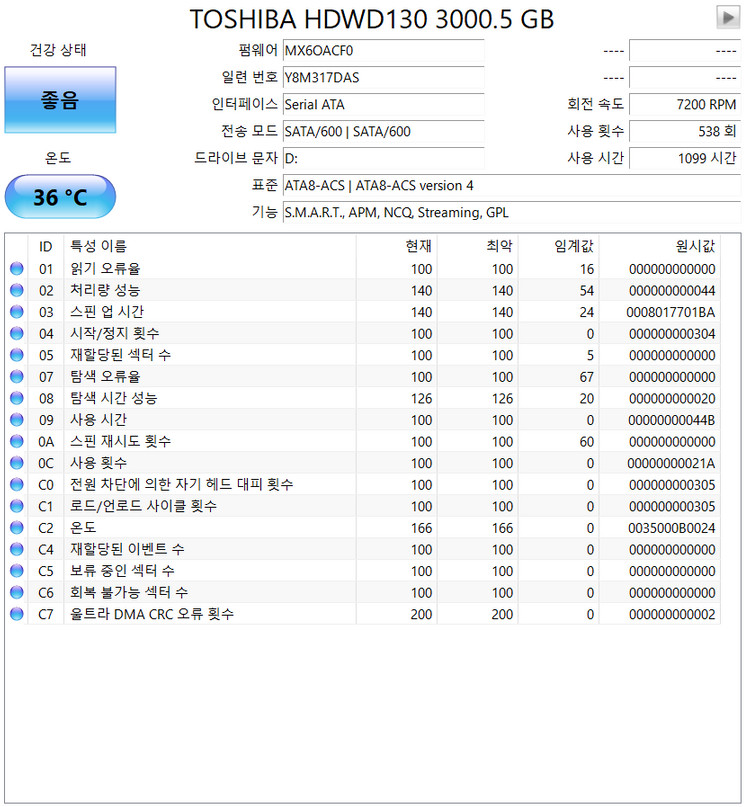Click the 임계값 column header
The width and height of the screenshot is (750, 807).
(x=559, y=247)
